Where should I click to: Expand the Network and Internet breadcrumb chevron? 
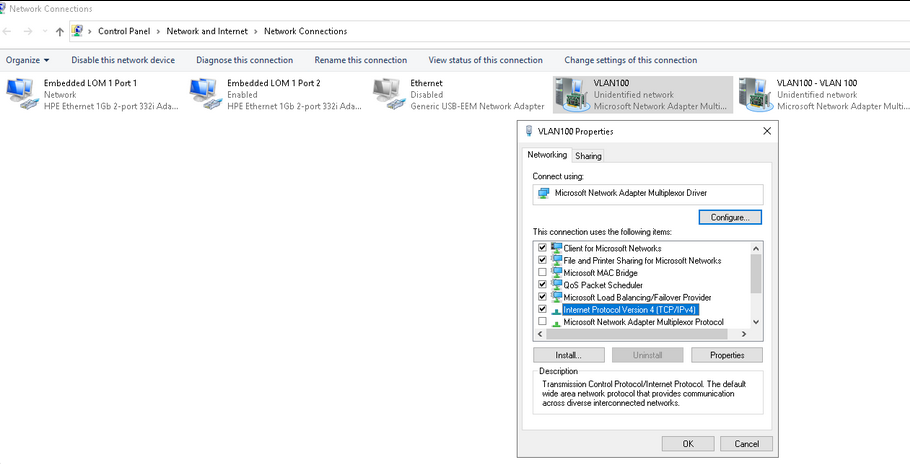257,32
